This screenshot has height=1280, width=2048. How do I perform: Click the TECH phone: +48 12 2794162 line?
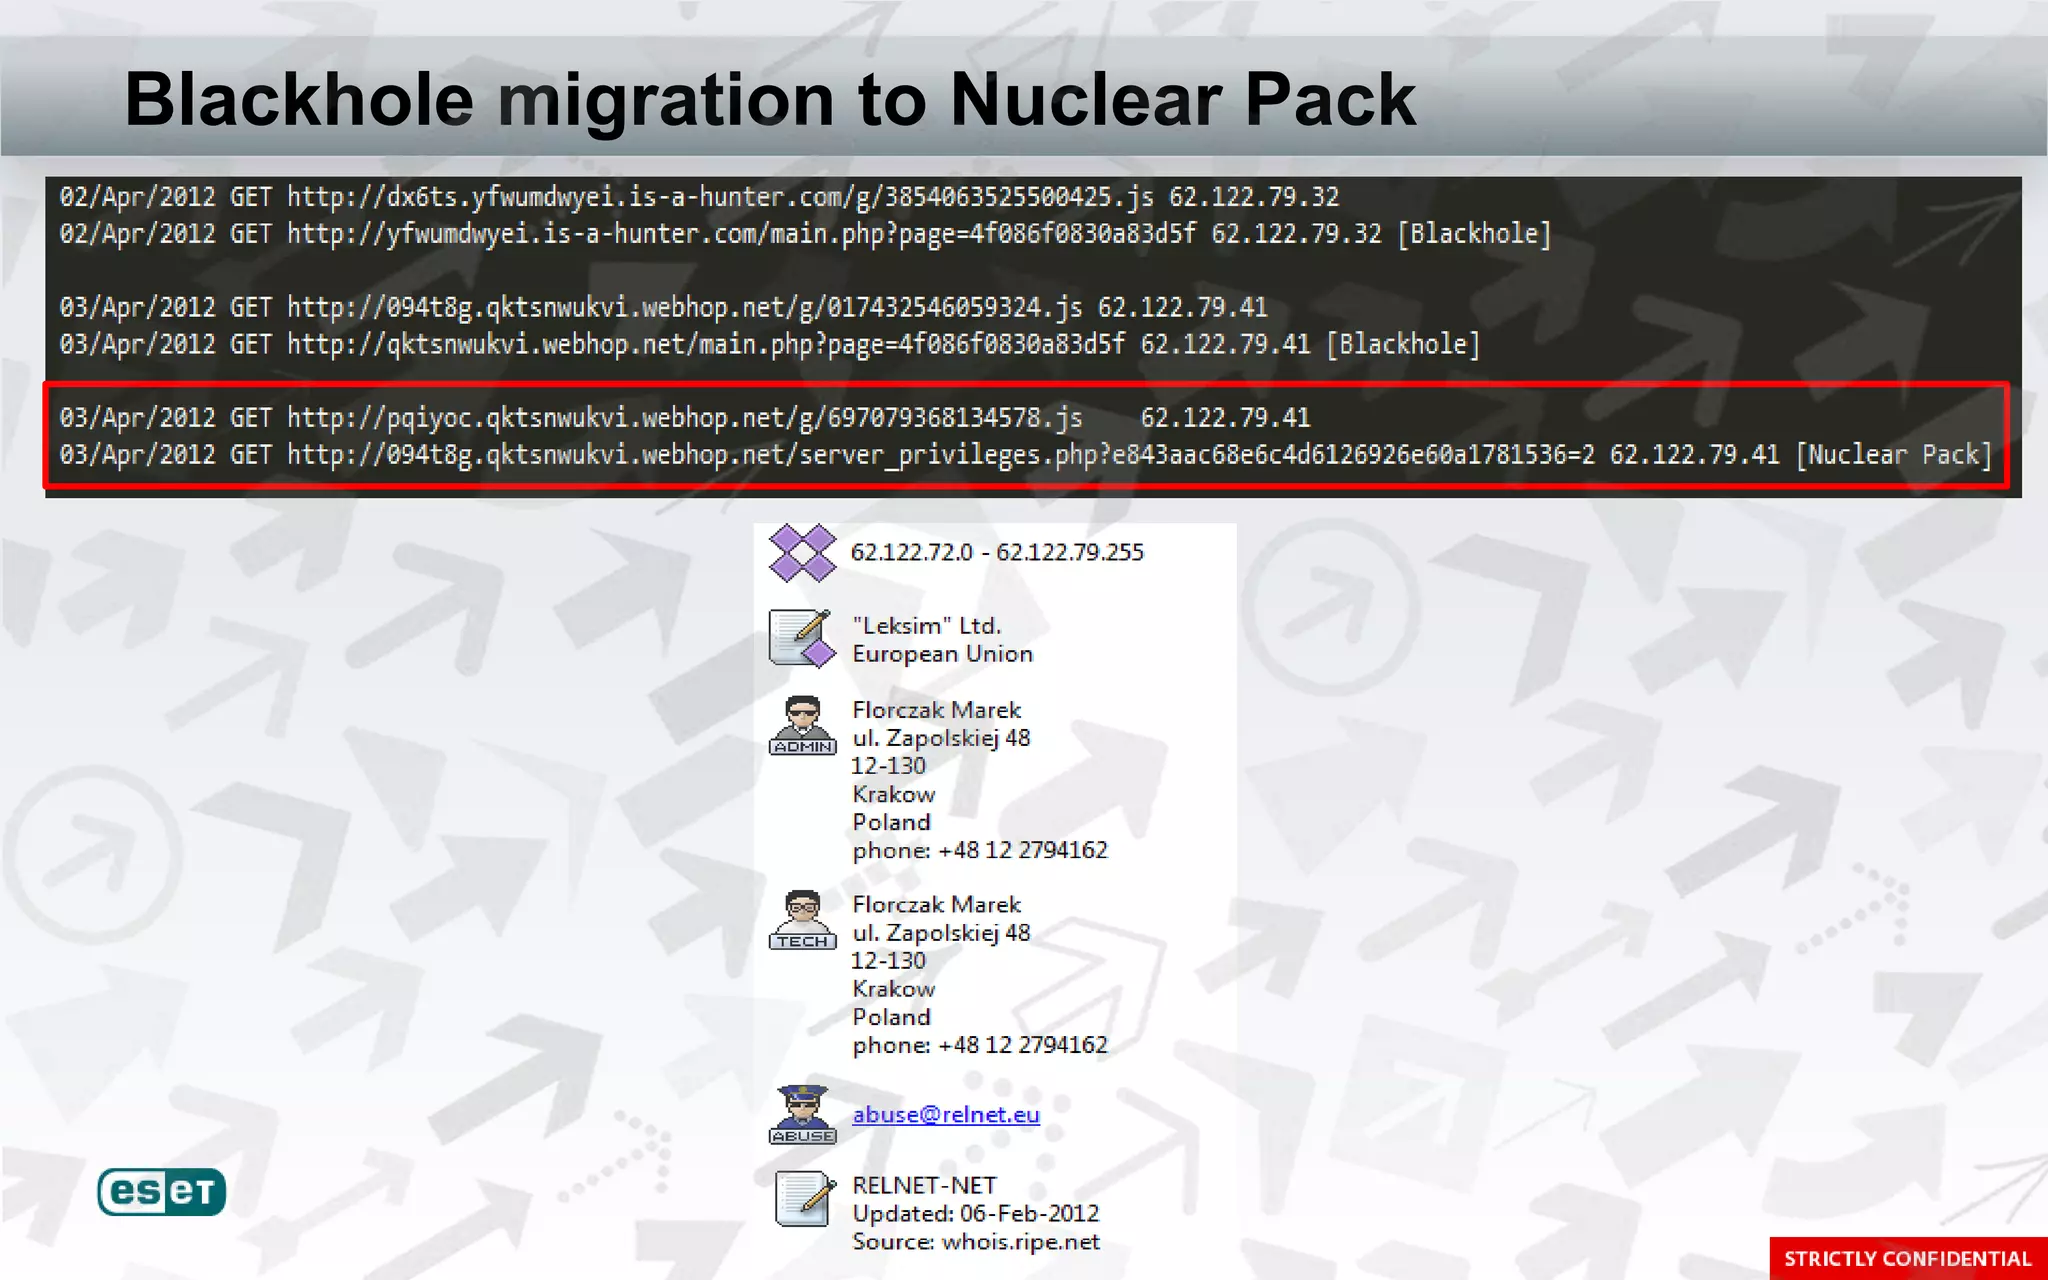(980, 1045)
